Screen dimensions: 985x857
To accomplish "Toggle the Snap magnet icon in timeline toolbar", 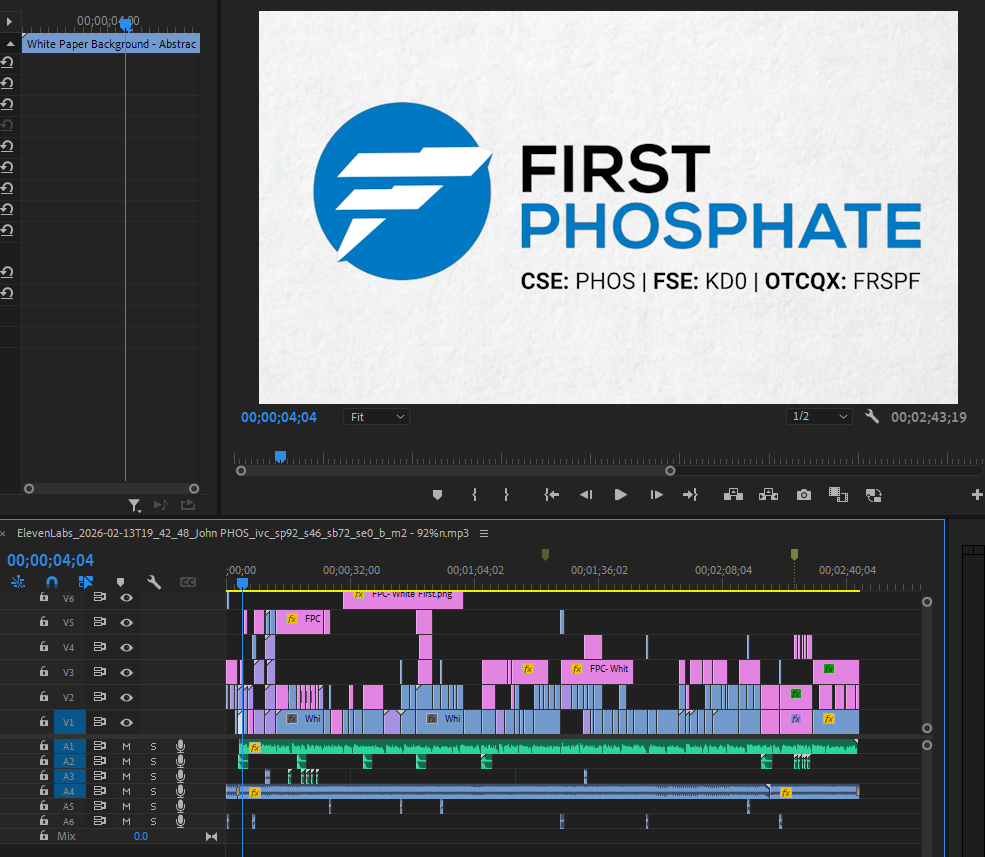I will (x=52, y=582).
